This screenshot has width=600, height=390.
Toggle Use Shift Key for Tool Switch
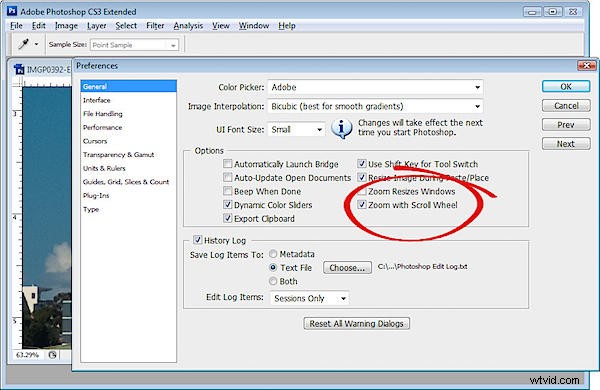[x=362, y=164]
